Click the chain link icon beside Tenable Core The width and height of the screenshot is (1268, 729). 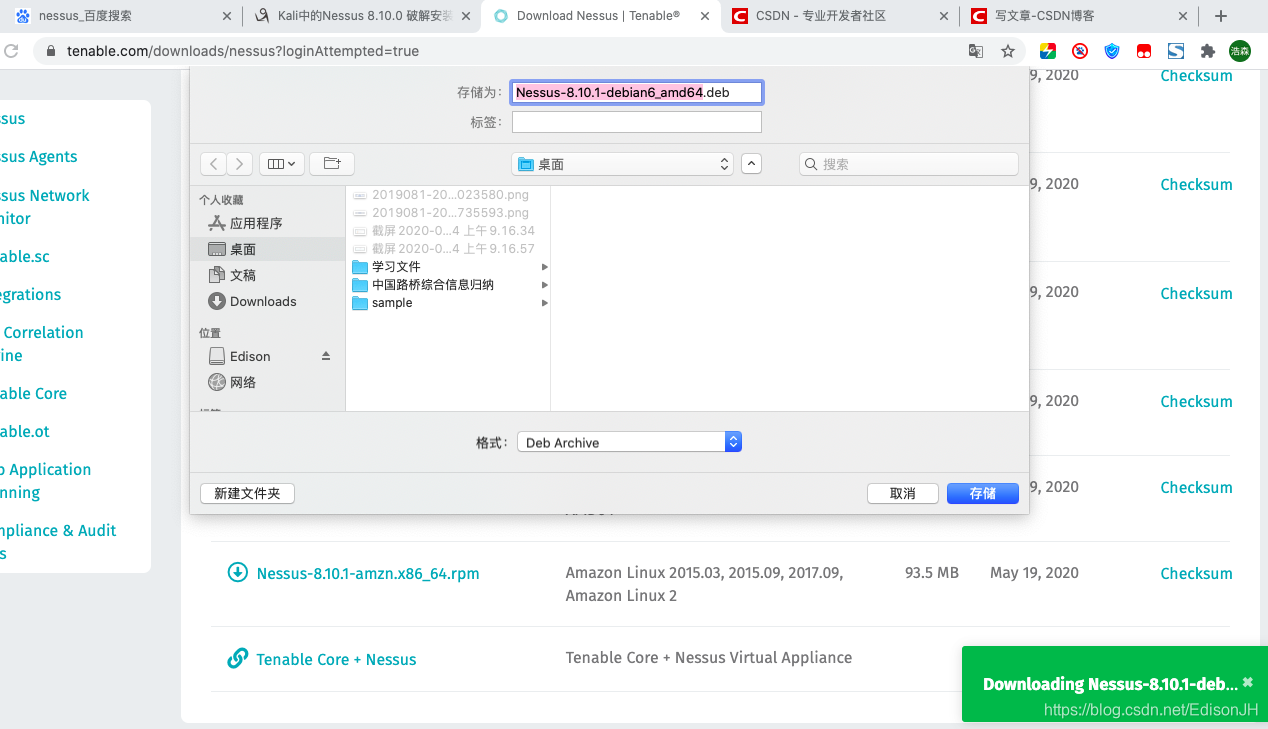pos(237,658)
